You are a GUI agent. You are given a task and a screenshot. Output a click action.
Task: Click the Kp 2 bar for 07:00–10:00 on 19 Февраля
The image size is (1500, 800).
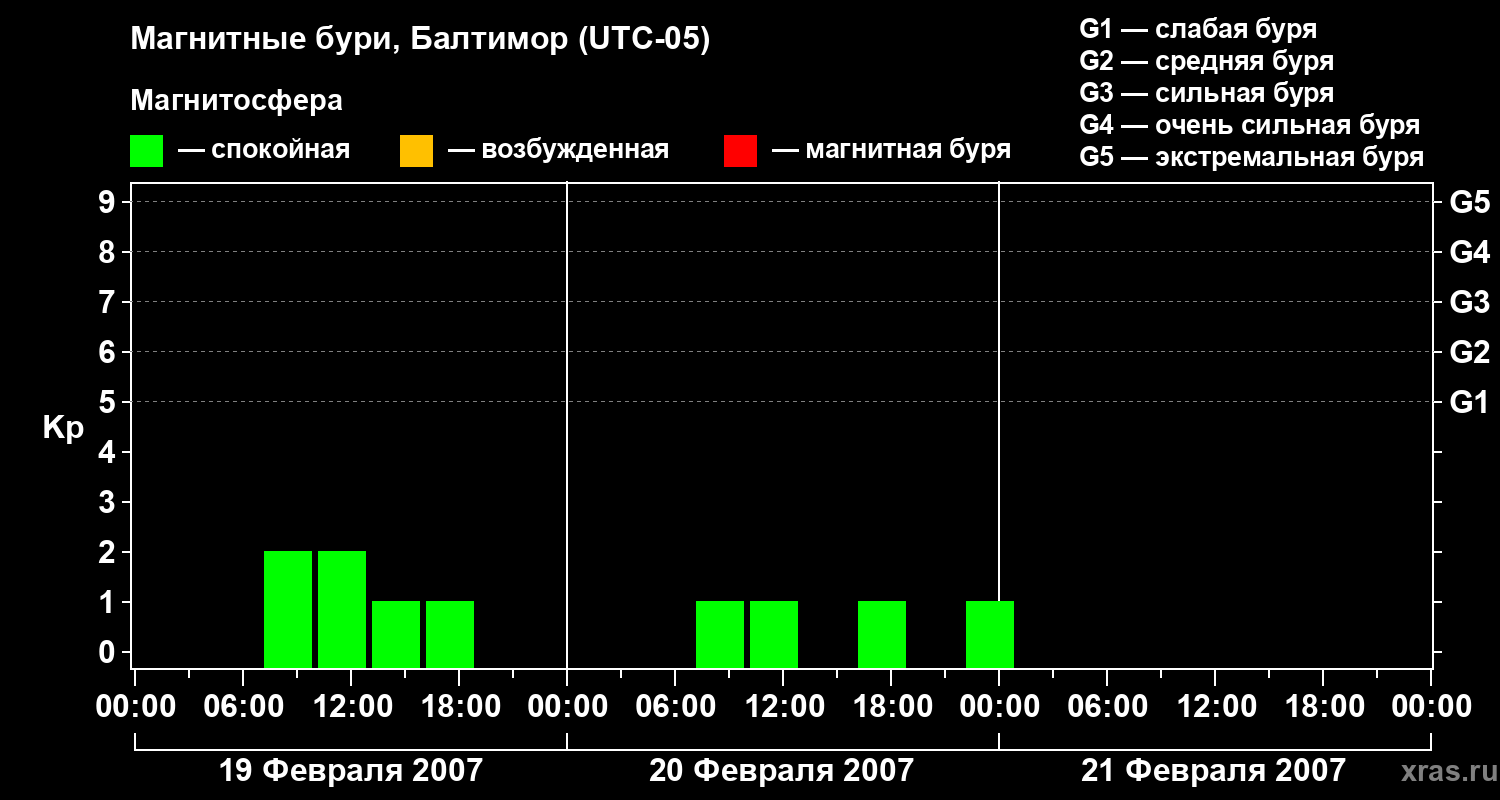288,609
